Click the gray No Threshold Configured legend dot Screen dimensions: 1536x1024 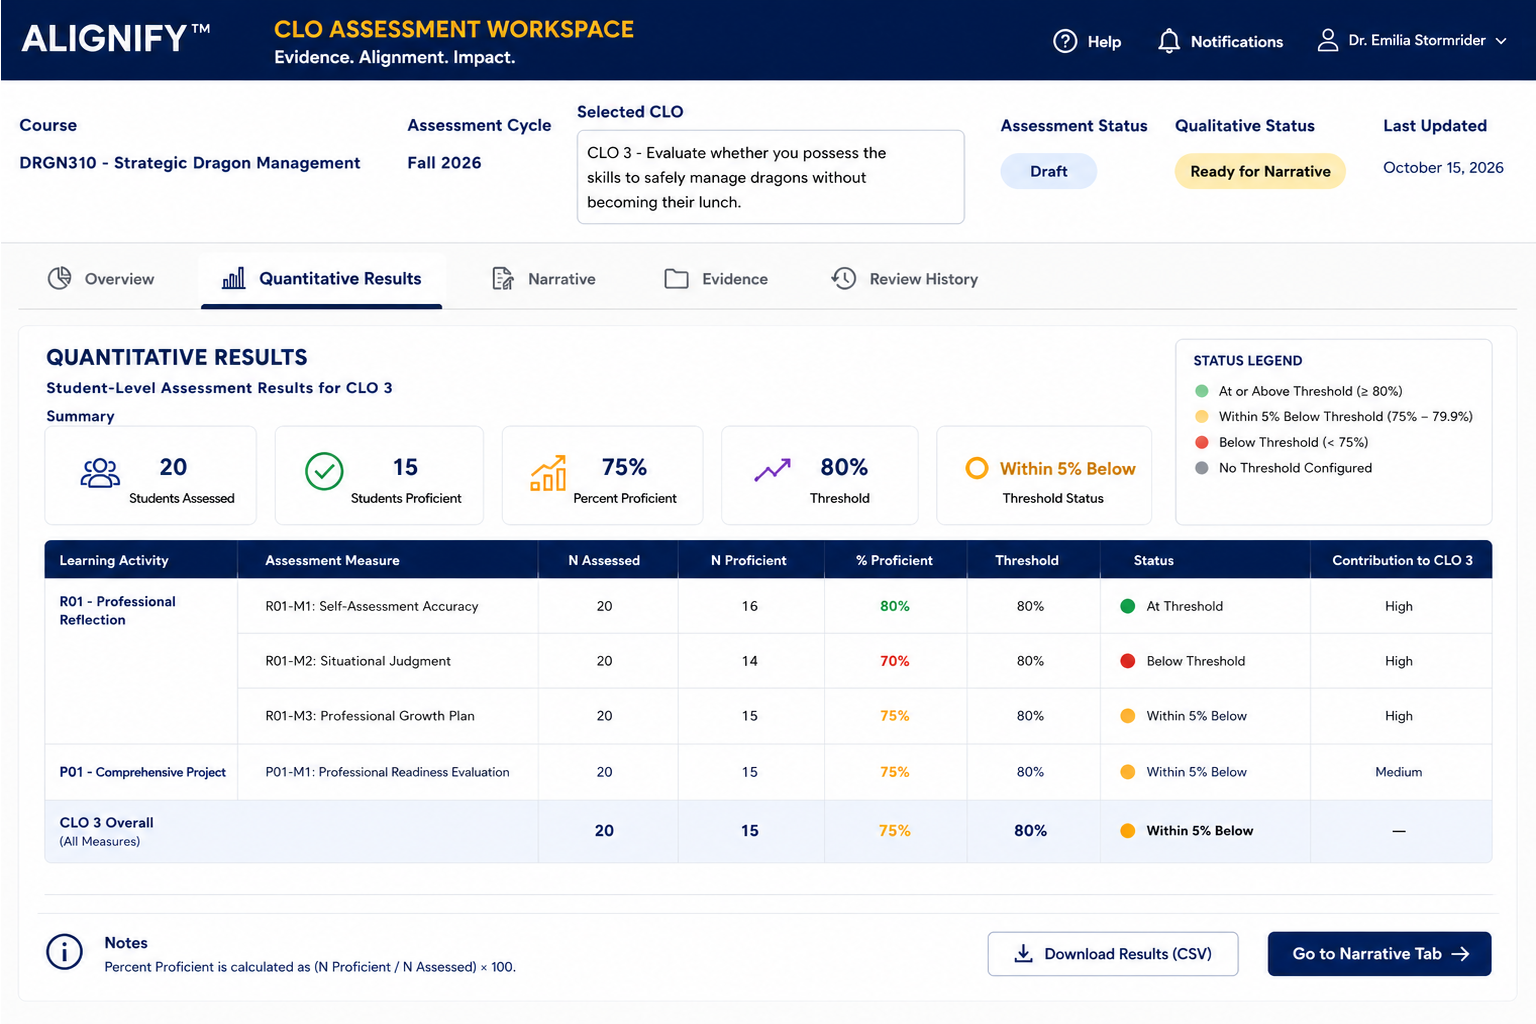1202,468
